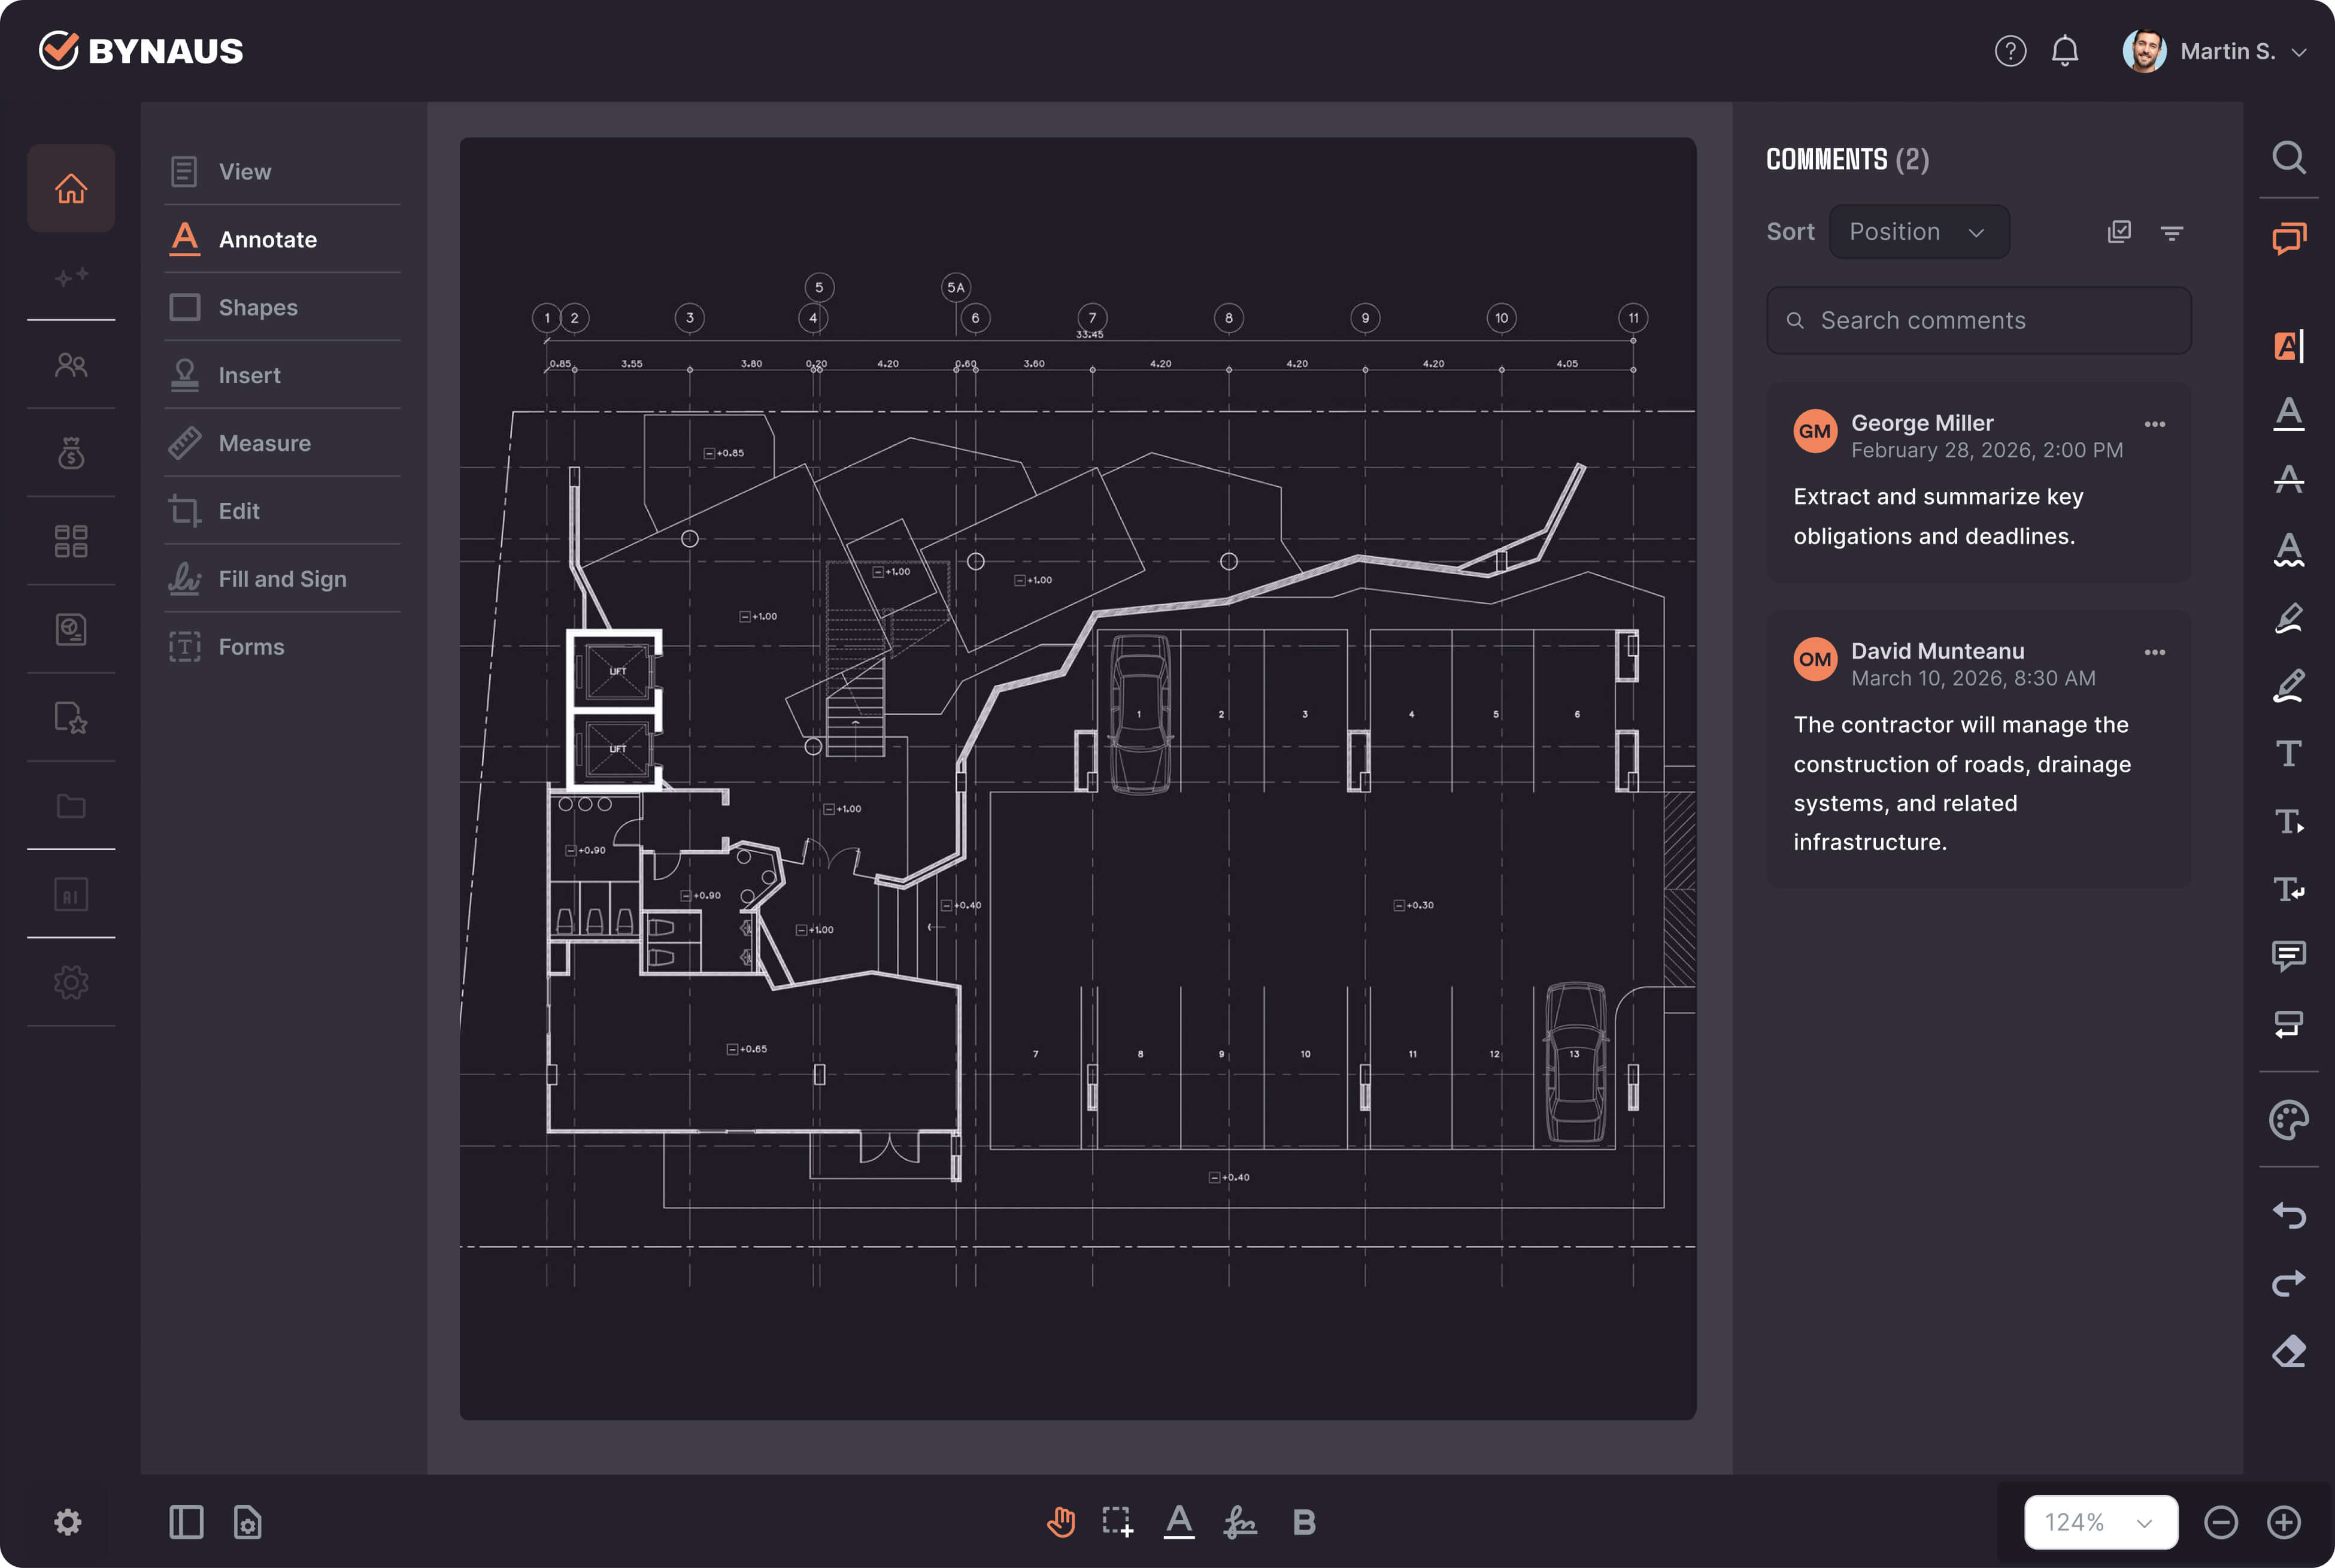Click the notification bell icon
The image size is (2335, 1568).
(x=2064, y=51)
